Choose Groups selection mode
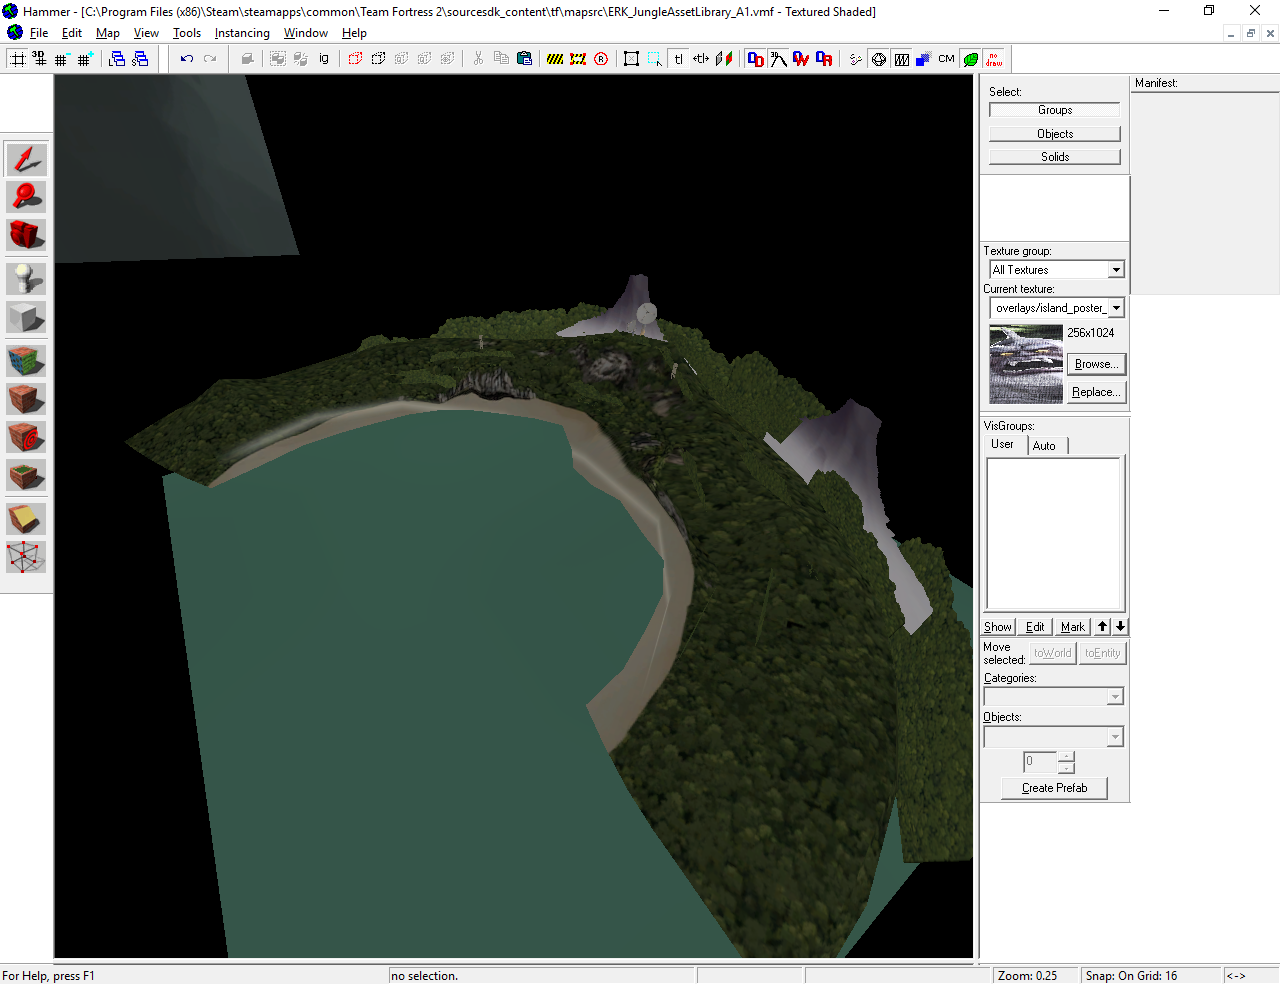This screenshot has width=1280, height=984. (x=1055, y=110)
